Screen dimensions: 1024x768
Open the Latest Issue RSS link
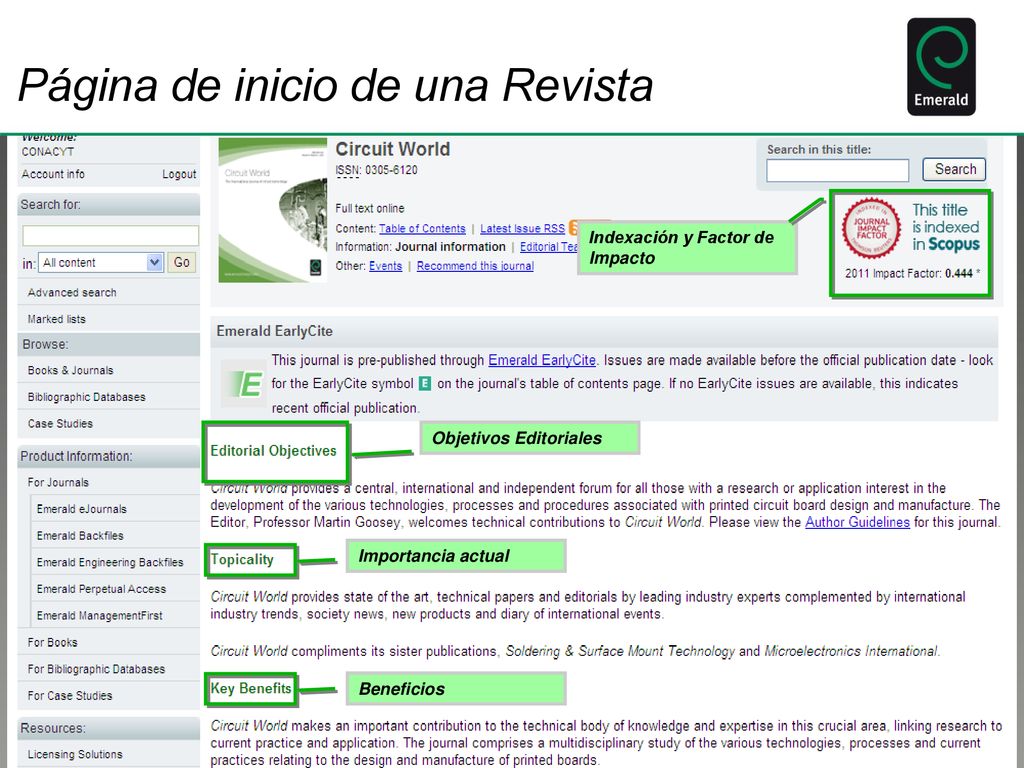[522, 229]
